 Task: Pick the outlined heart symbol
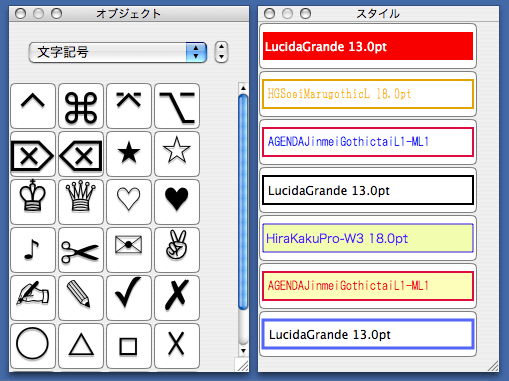coord(129,202)
